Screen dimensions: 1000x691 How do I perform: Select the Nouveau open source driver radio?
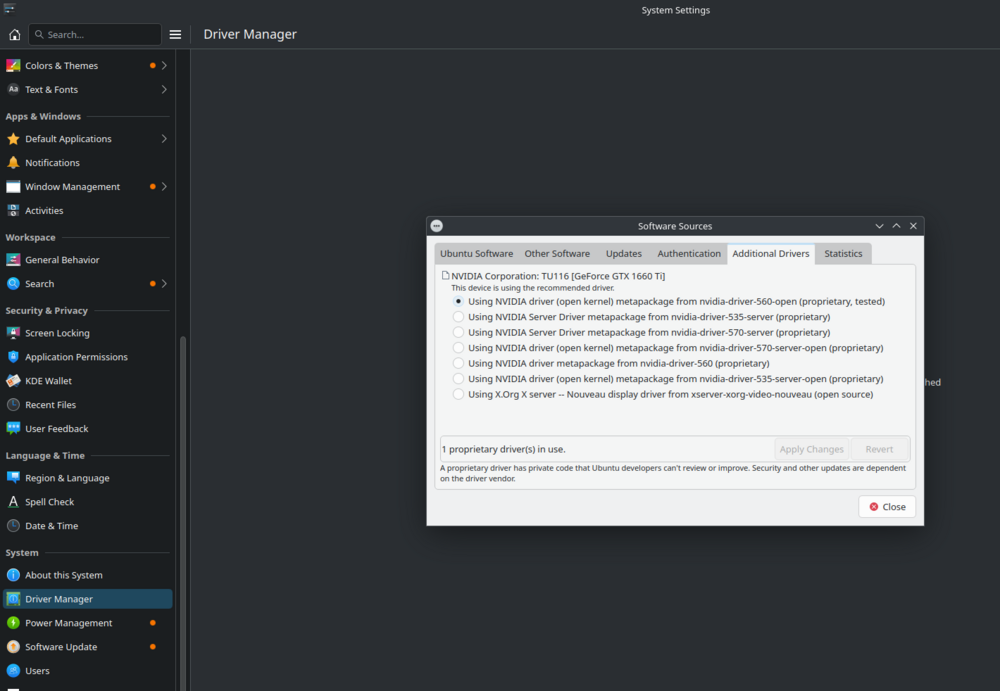click(458, 394)
